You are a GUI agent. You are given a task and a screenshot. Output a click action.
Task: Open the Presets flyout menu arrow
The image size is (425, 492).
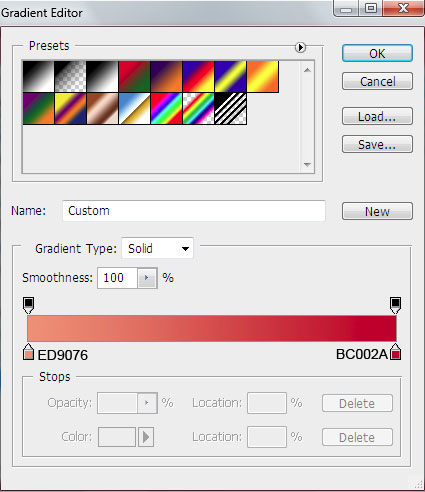[x=300, y=48]
